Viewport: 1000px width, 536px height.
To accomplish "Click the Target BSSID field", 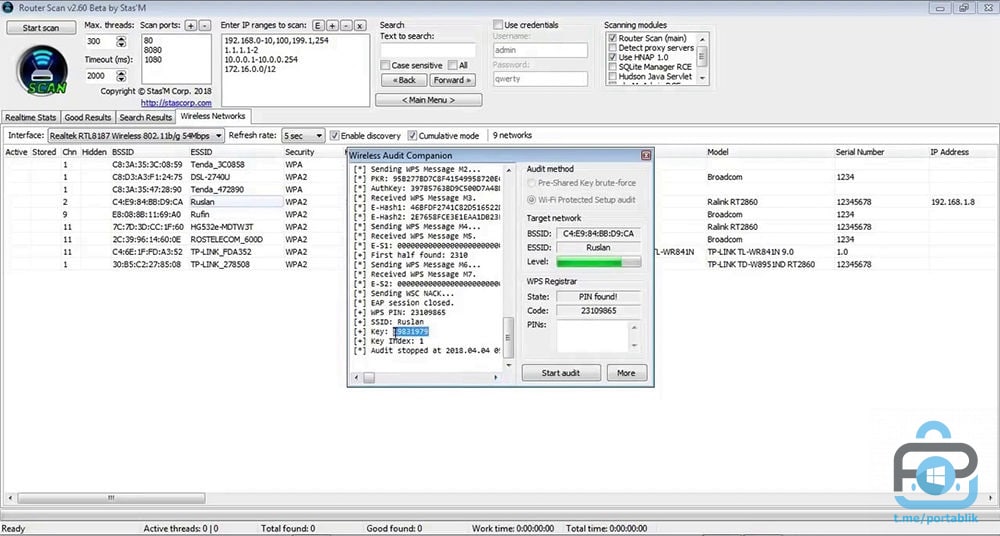I will [x=599, y=234].
